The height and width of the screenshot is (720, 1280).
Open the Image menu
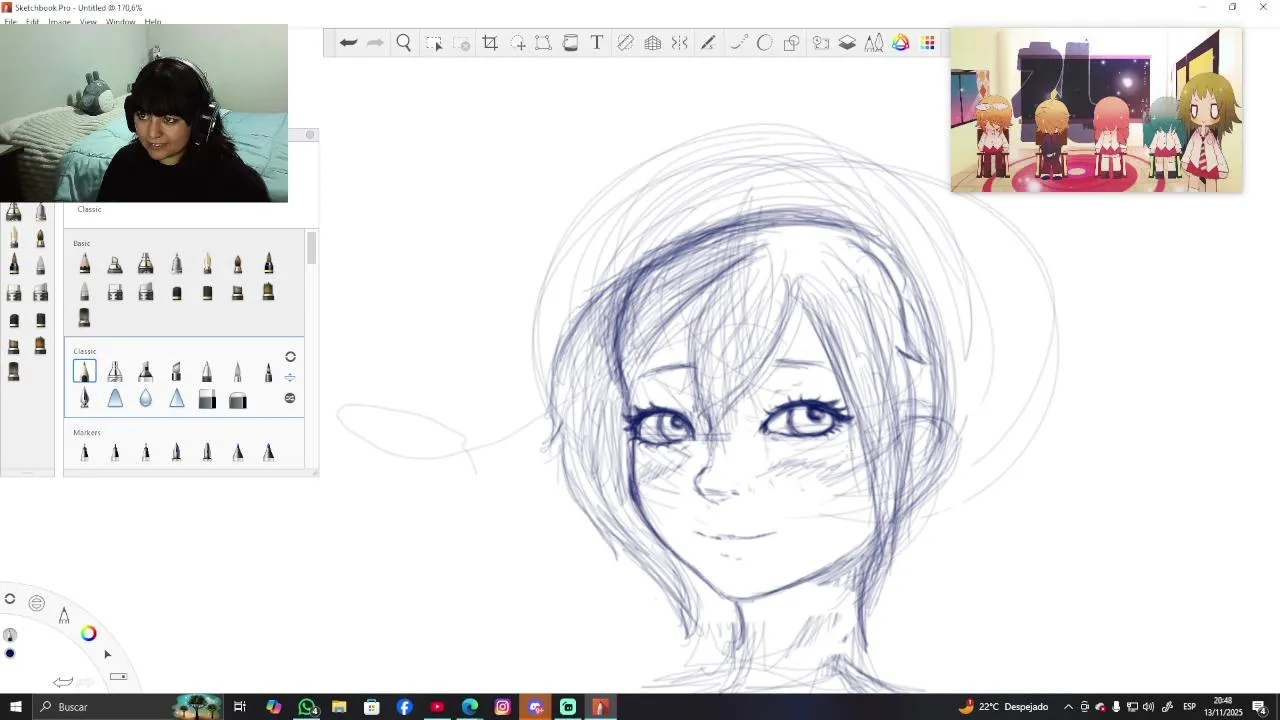[x=60, y=22]
